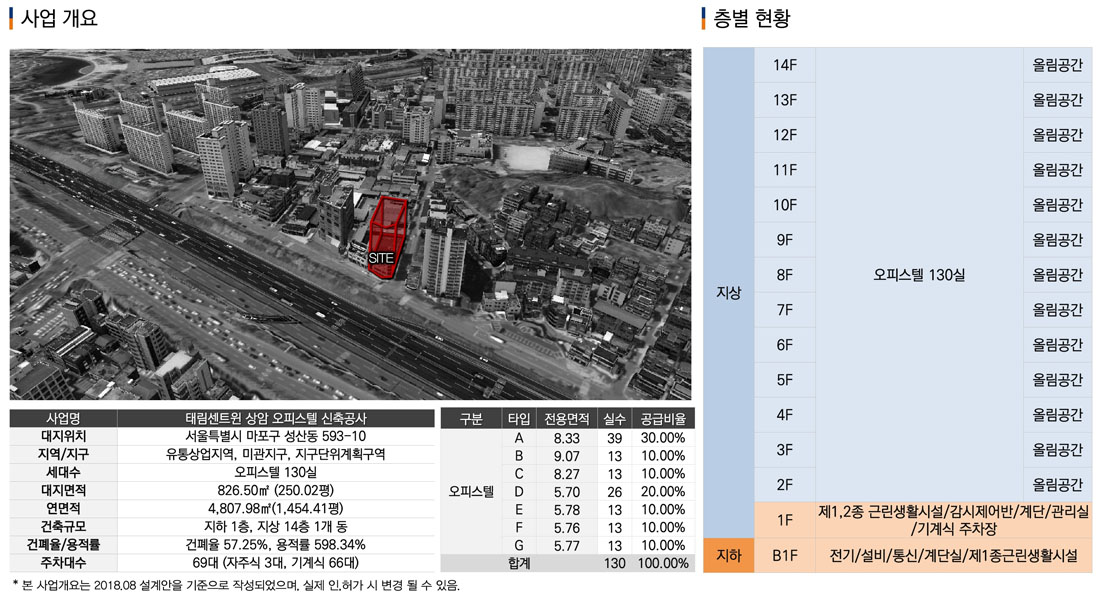Viewport: 1100px width, 594px height.
Task: Select '유통상업지역, 미관지구, 지구단위계획구역' value
Action: click(x=276, y=454)
